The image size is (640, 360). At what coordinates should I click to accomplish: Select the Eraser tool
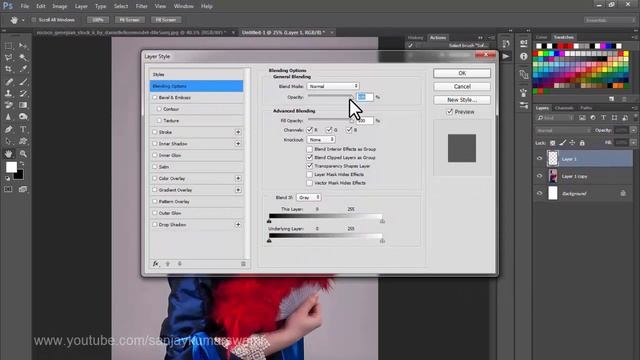(8, 105)
